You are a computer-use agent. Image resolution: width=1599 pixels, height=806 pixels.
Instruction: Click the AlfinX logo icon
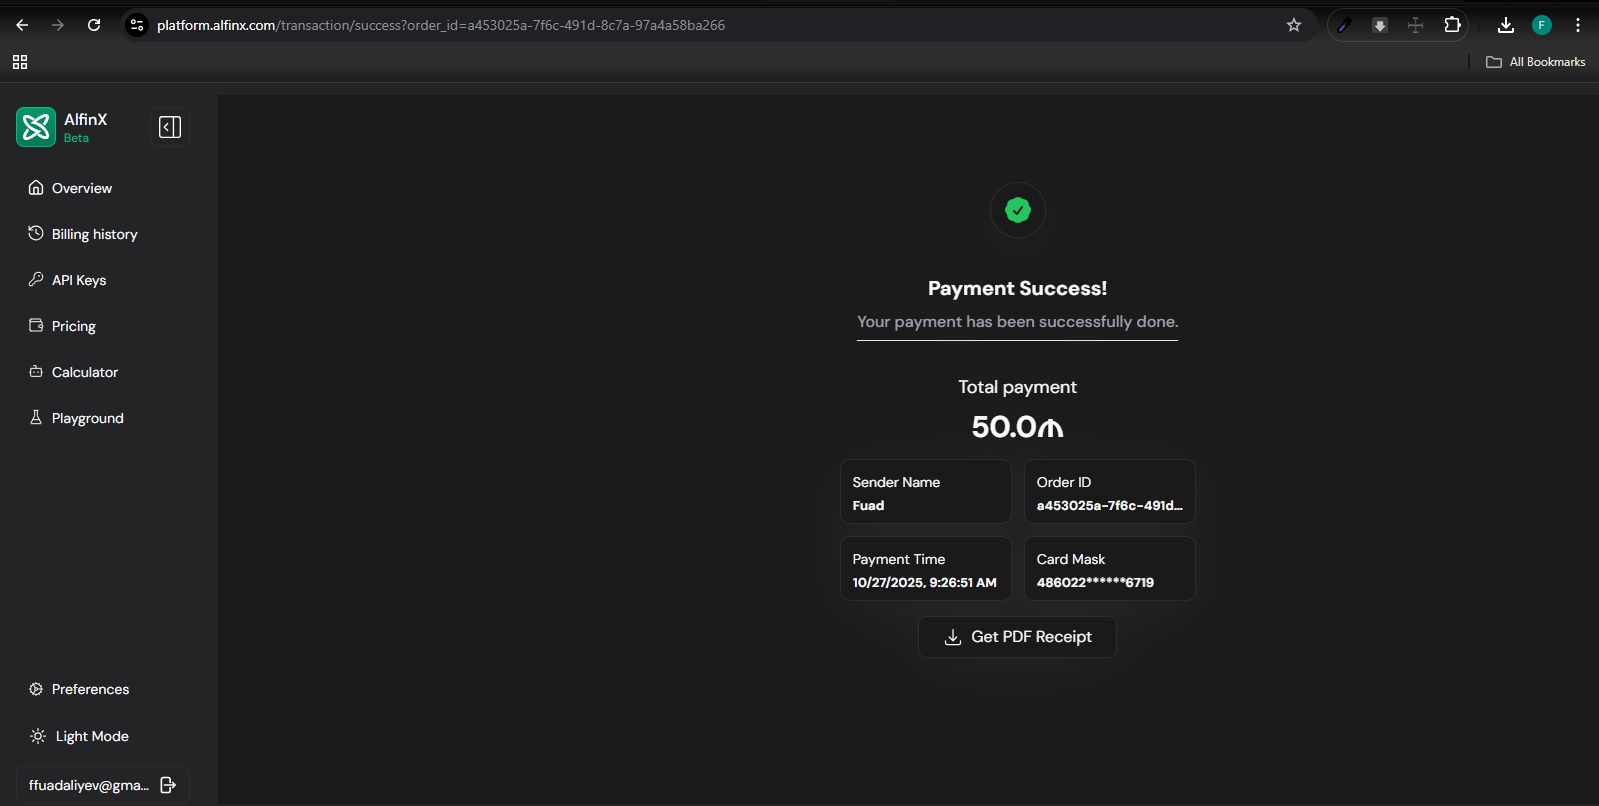tap(36, 127)
